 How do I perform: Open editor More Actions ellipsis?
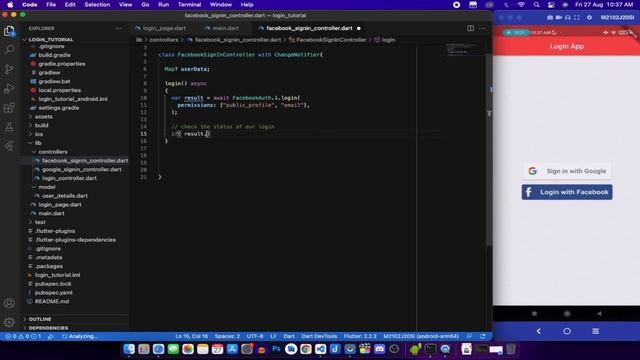click(x=482, y=28)
